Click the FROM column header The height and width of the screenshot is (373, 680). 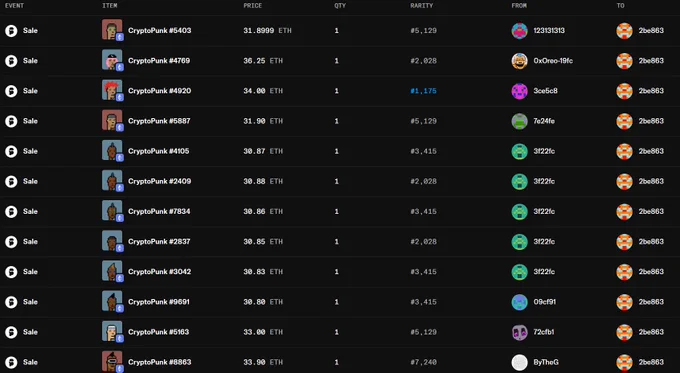click(x=519, y=6)
